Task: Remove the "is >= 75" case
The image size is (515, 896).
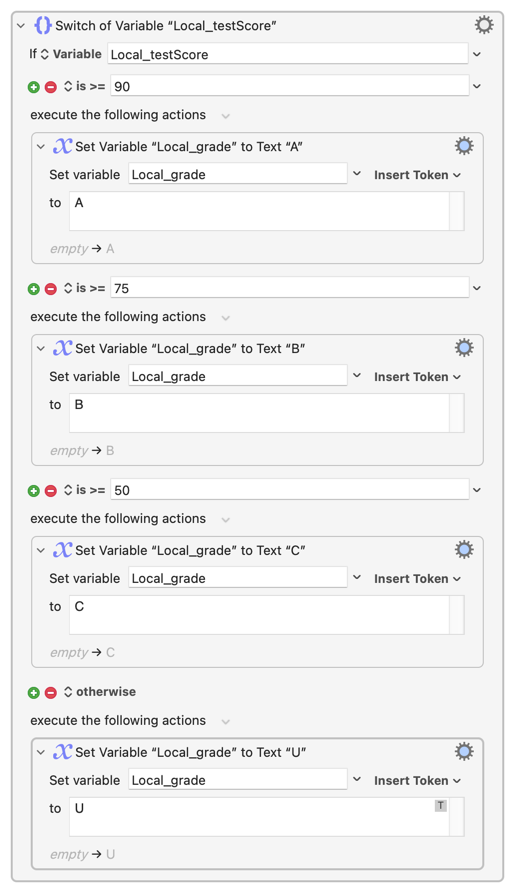Action: [x=51, y=289]
